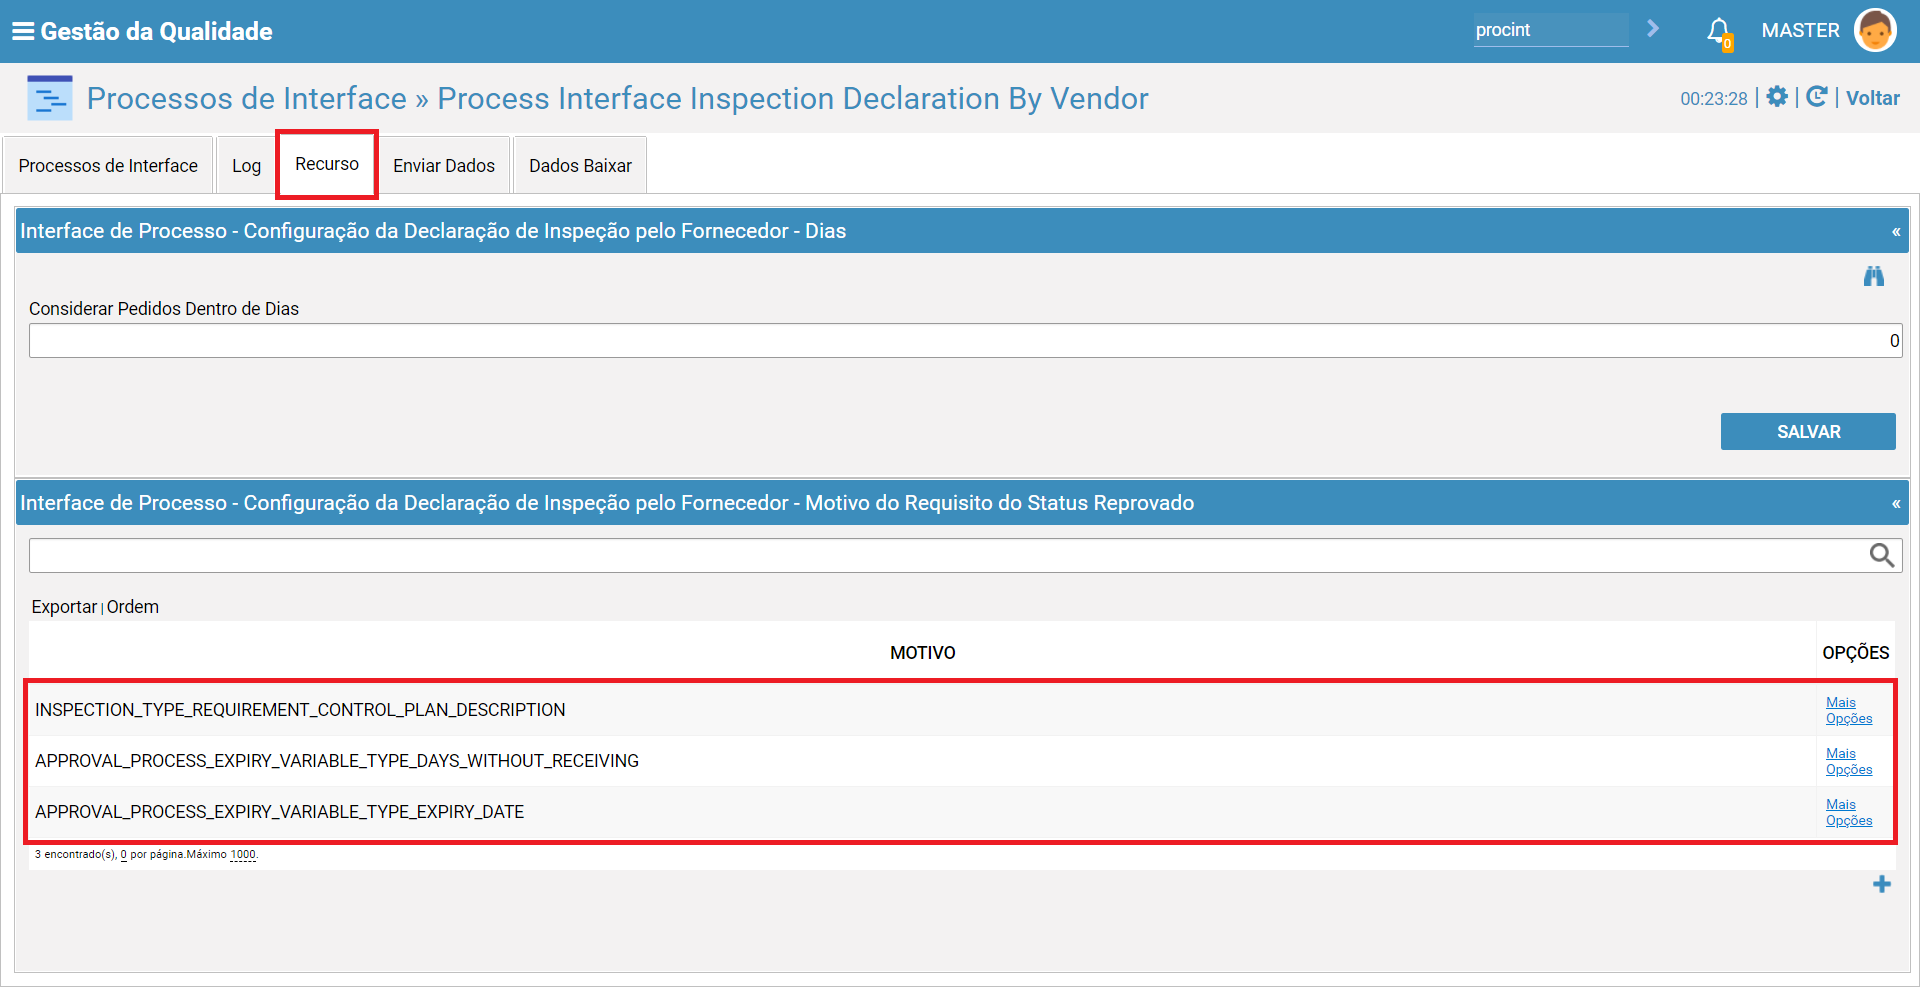
Task: Switch to the Dados Baixar tab
Action: (580, 165)
